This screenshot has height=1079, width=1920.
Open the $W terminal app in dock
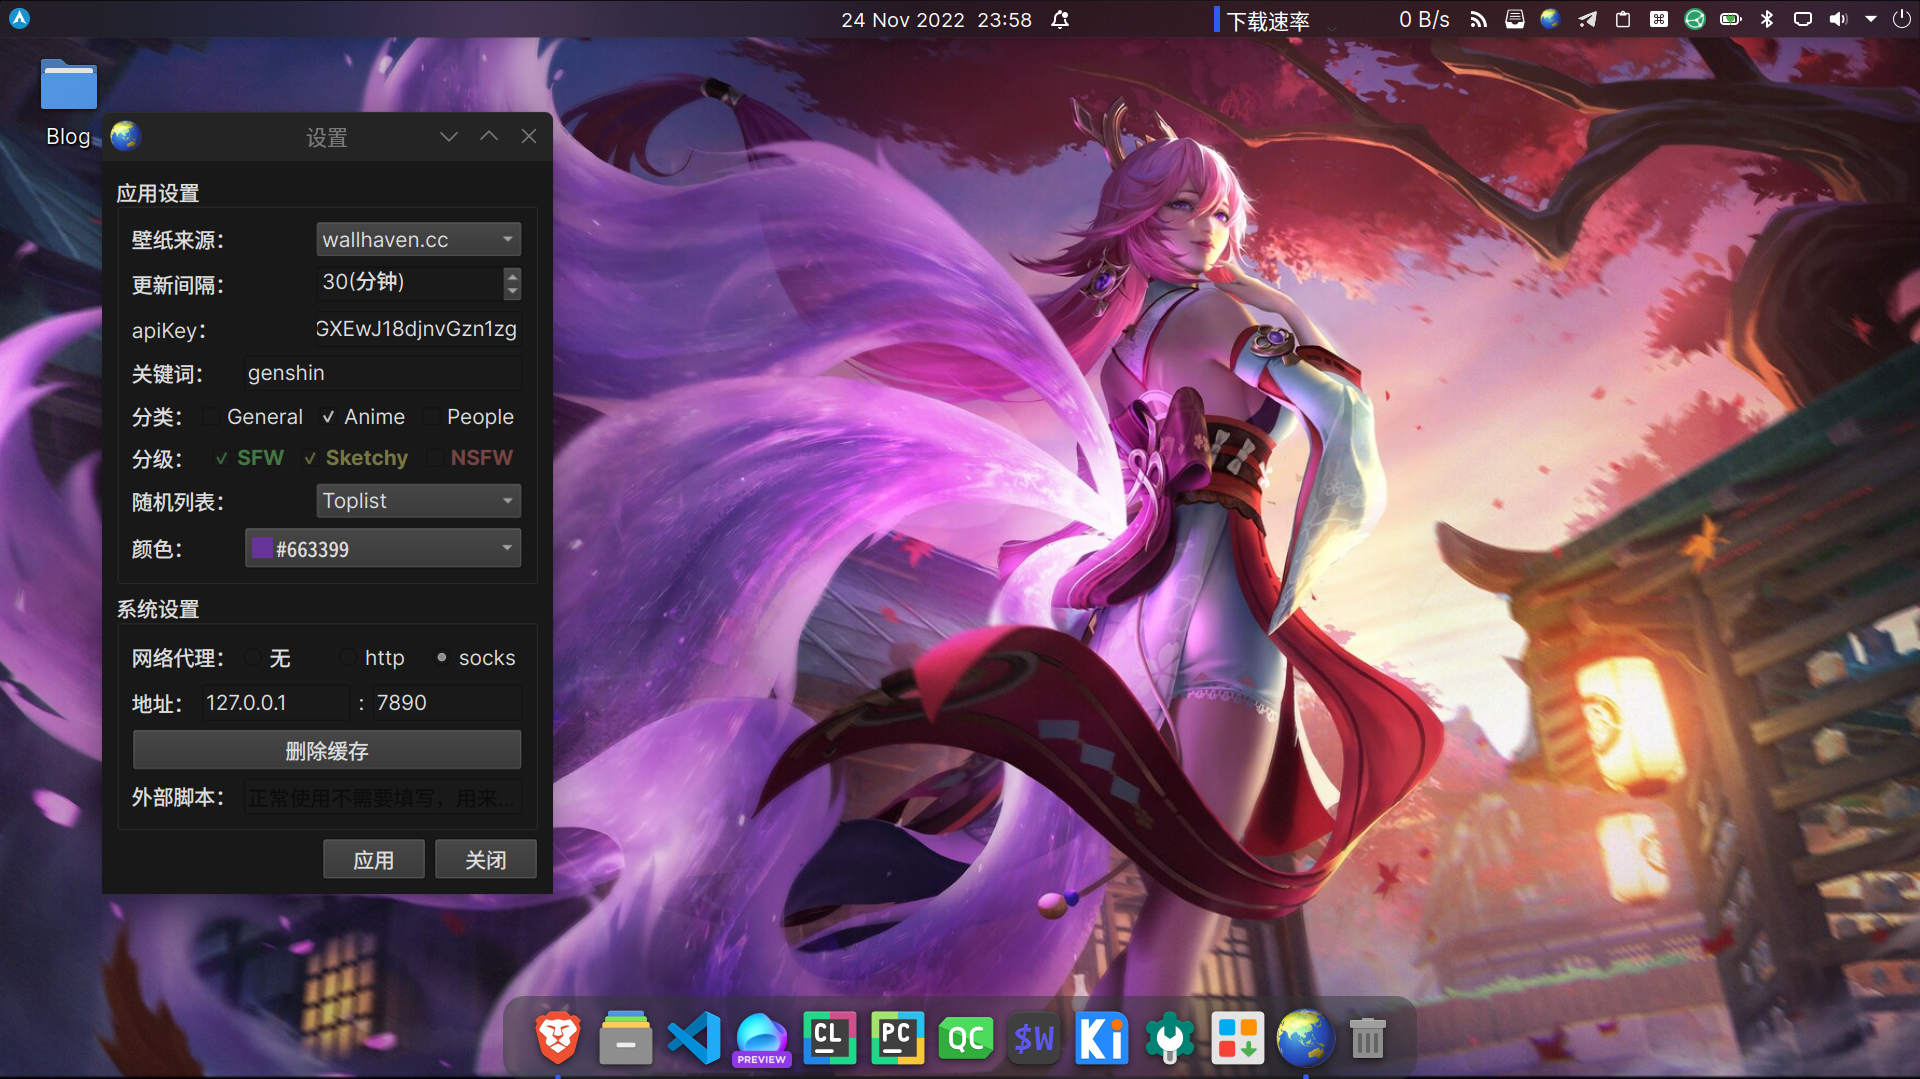click(x=1033, y=1038)
